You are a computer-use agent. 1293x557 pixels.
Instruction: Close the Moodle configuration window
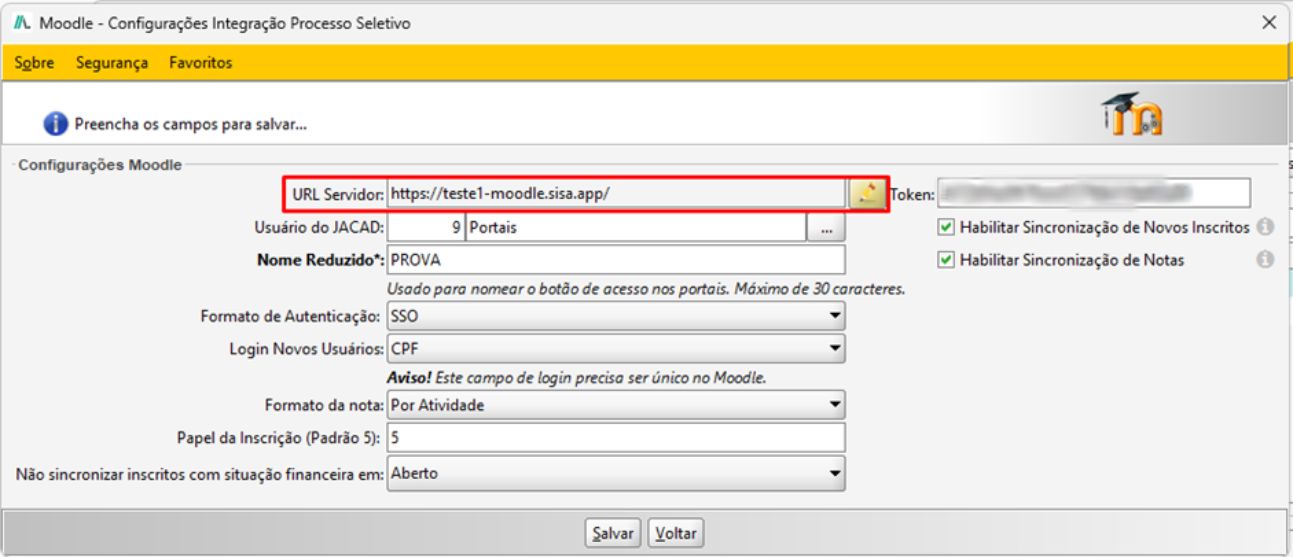tap(1268, 22)
